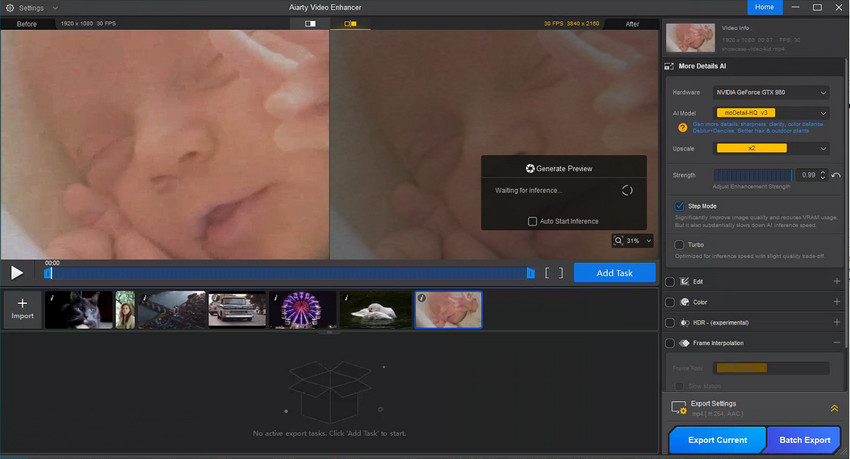Image resolution: width=850 pixels, height=459 pixels.
Task: Collapse the Frame Interpolation section
Action: click(836, 342)
